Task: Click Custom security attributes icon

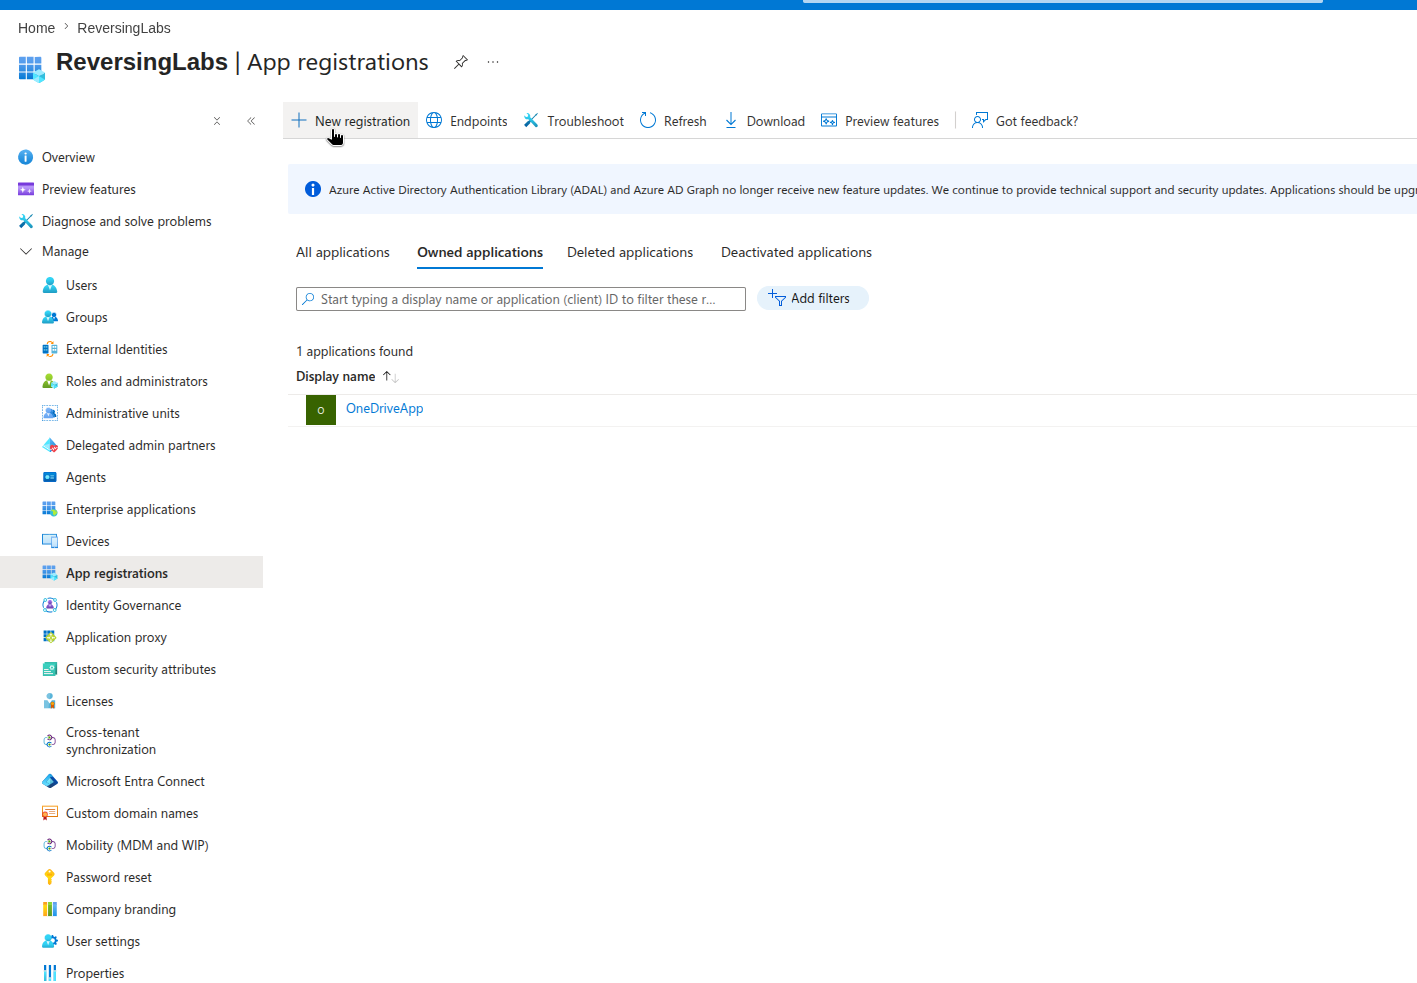Action: pyautogui.click(x=50, y=669)
